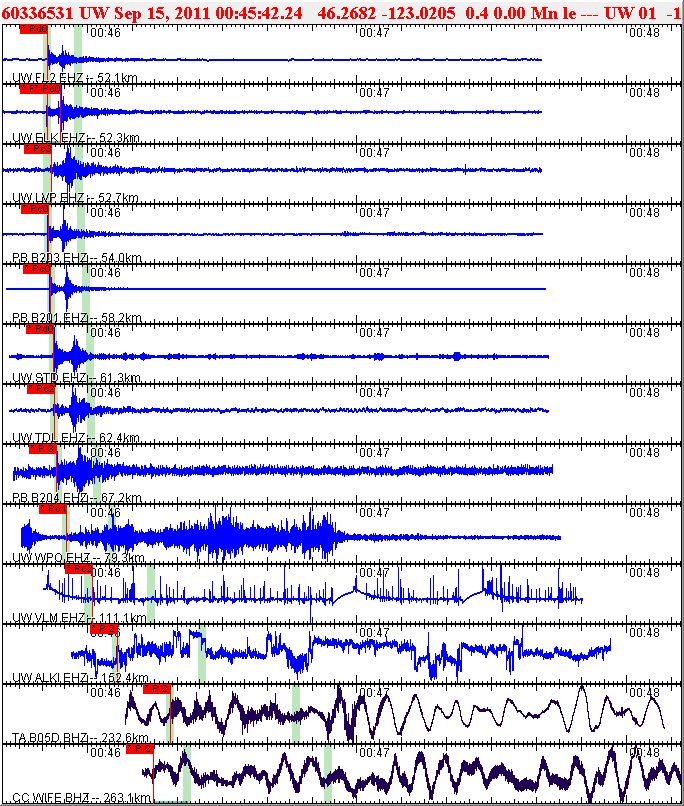Select station label UW VLM EHZ 111.1km
The width and height of the screenshot is (684, 806).
79,618
